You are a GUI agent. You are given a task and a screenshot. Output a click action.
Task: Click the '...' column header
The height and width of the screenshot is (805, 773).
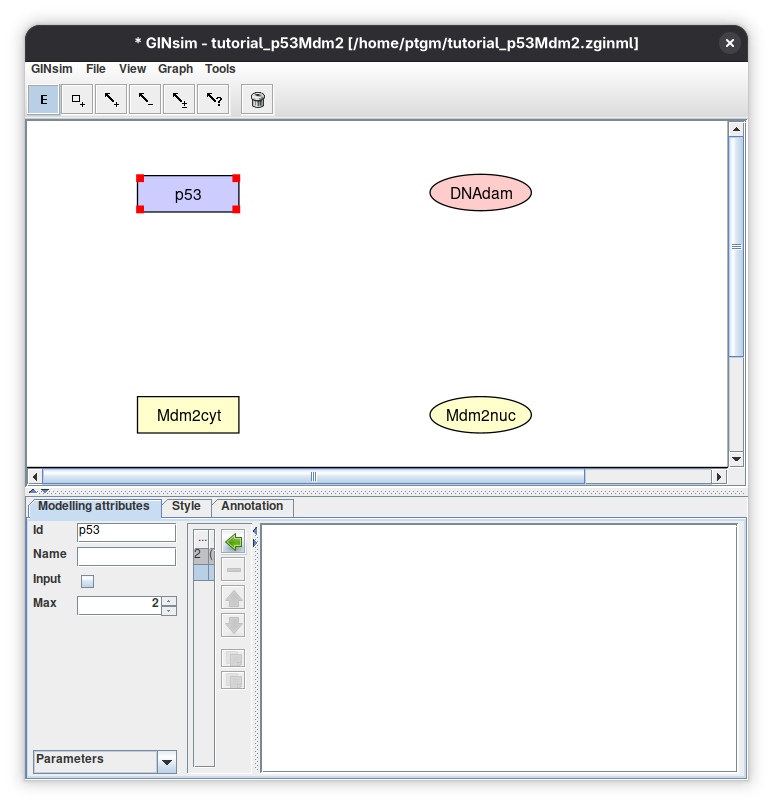coord(202,539)
